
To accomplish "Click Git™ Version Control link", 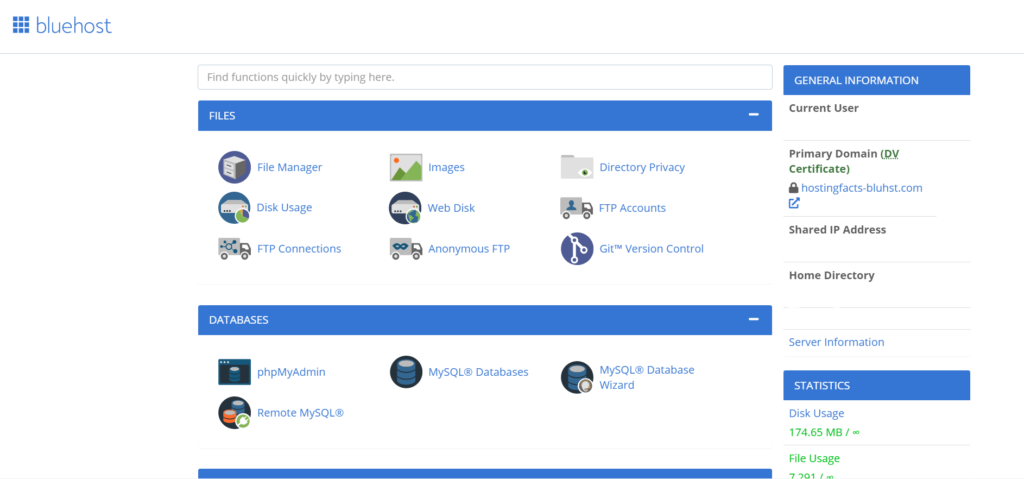I will click(x=652, y=249).
